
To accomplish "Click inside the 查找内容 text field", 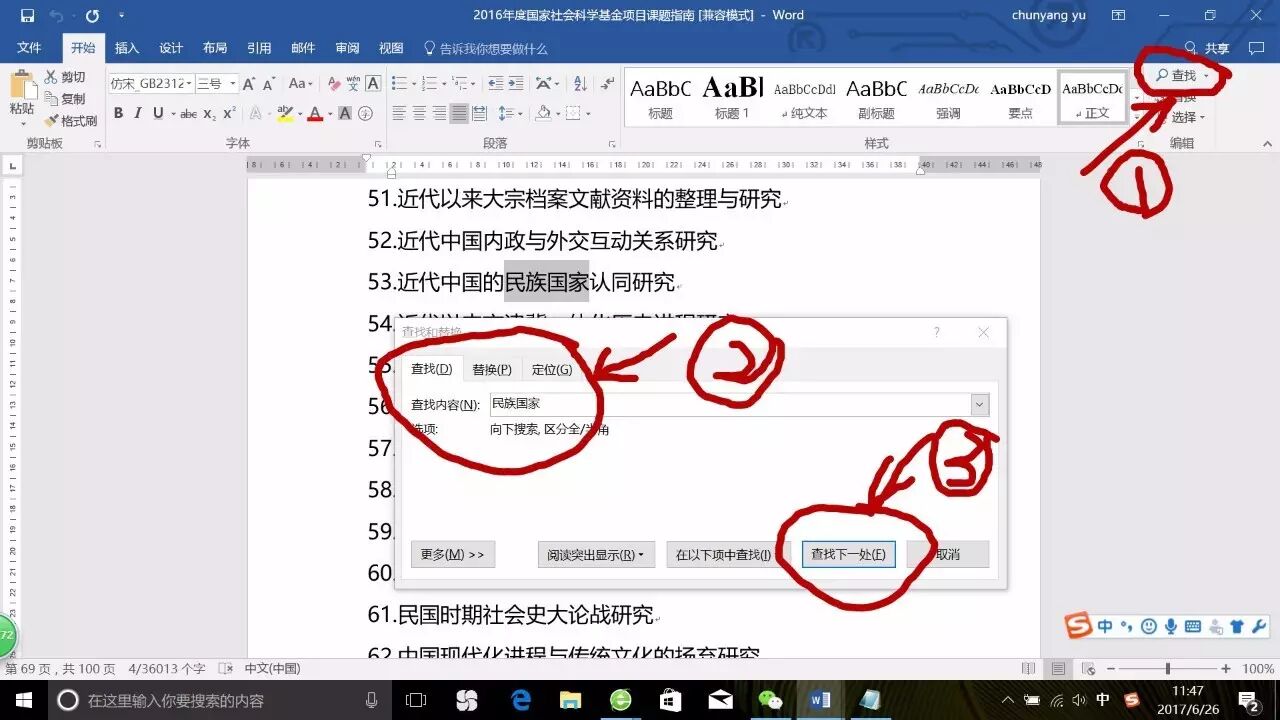I will click(730, 404).
